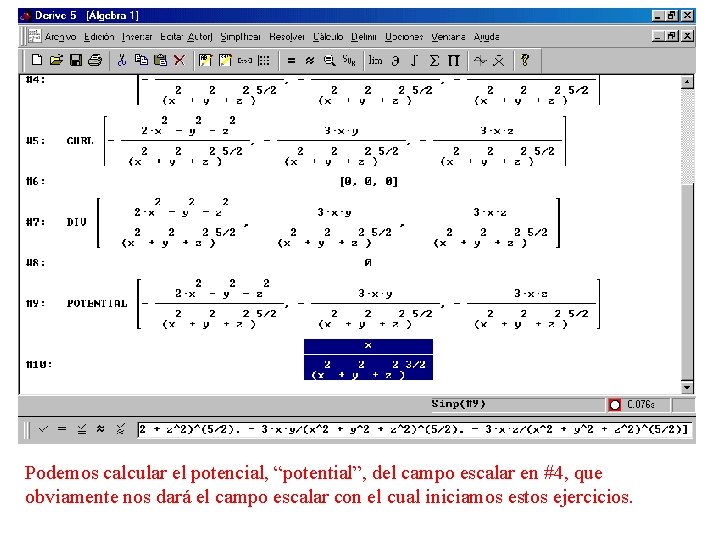Select the DIV expression #7
The image size is (720, 540).
[314, 222]
